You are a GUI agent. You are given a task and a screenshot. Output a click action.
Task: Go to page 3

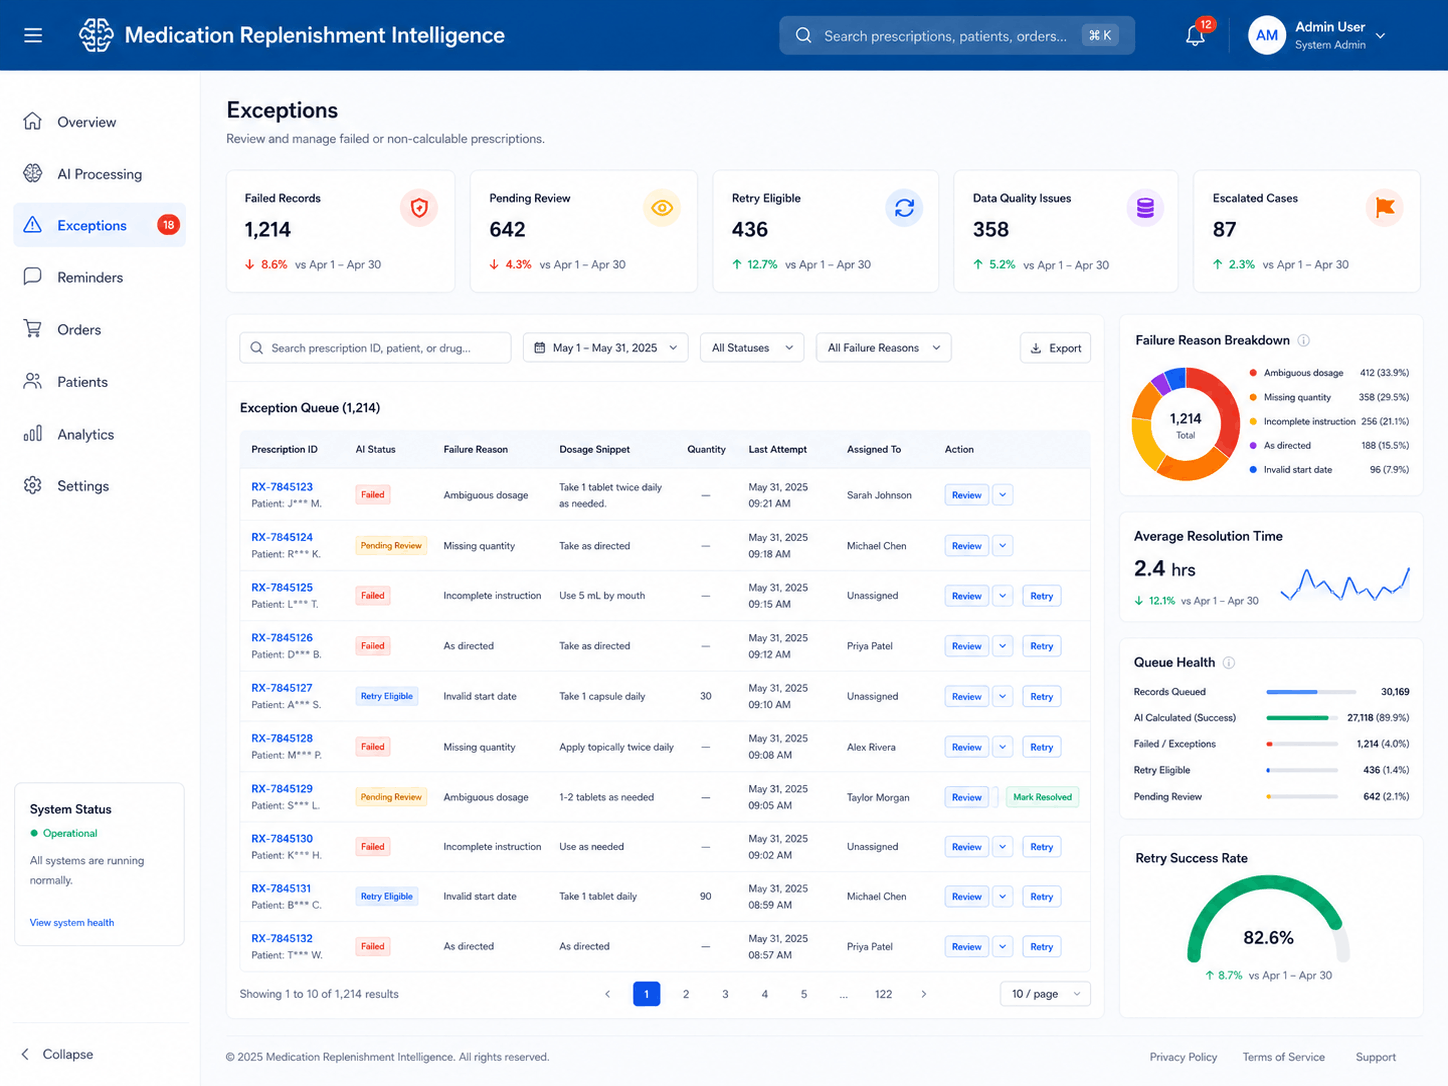coord(725,994)
